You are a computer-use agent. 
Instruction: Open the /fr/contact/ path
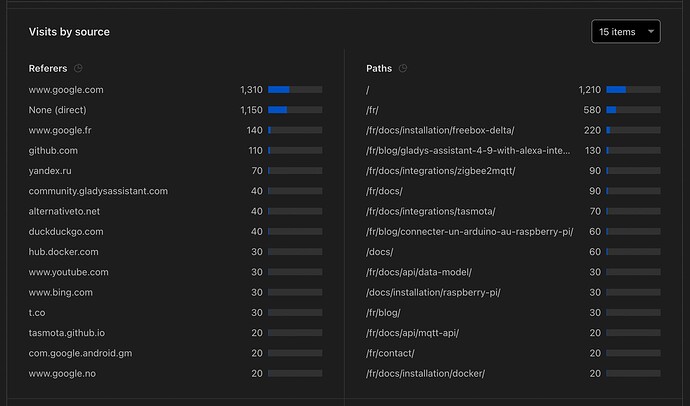pyautogui.click(x=390, y=353)
